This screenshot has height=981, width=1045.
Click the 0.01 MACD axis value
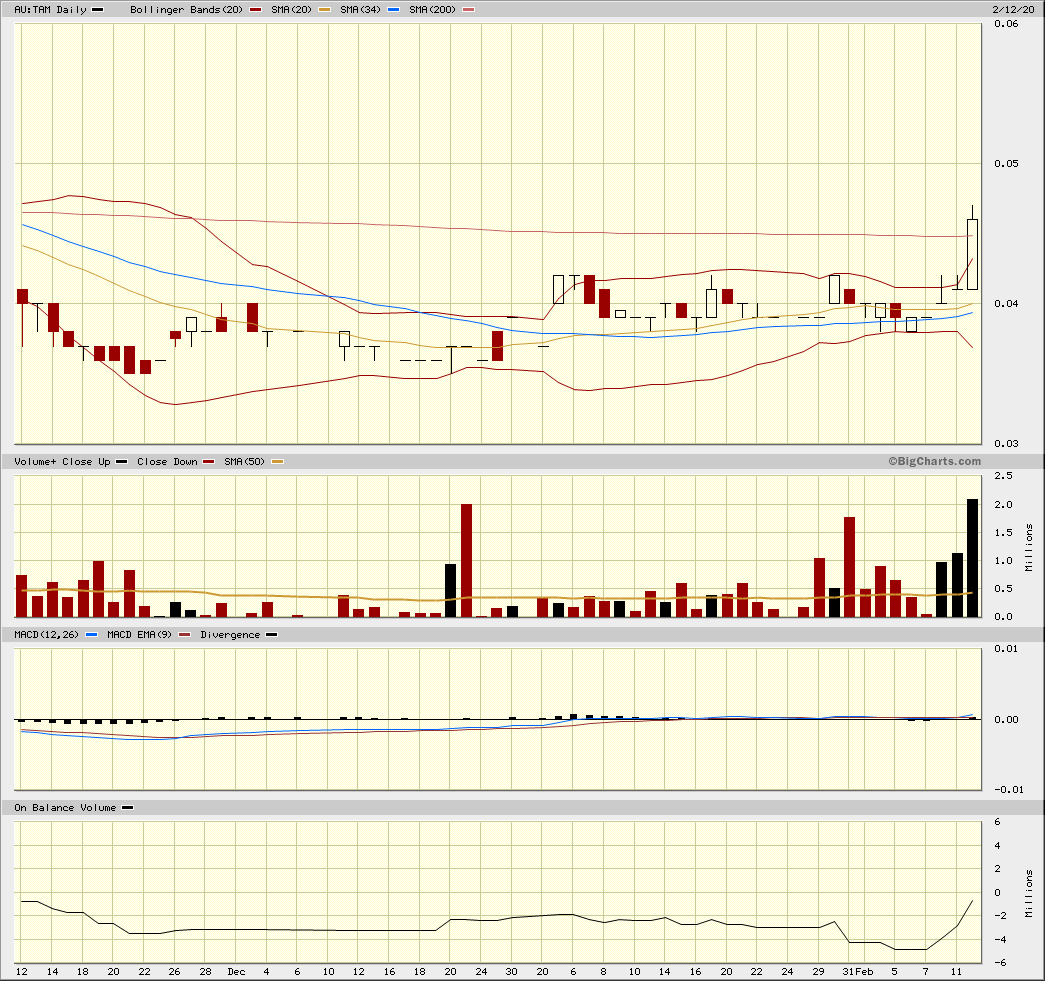[1006, 649]
